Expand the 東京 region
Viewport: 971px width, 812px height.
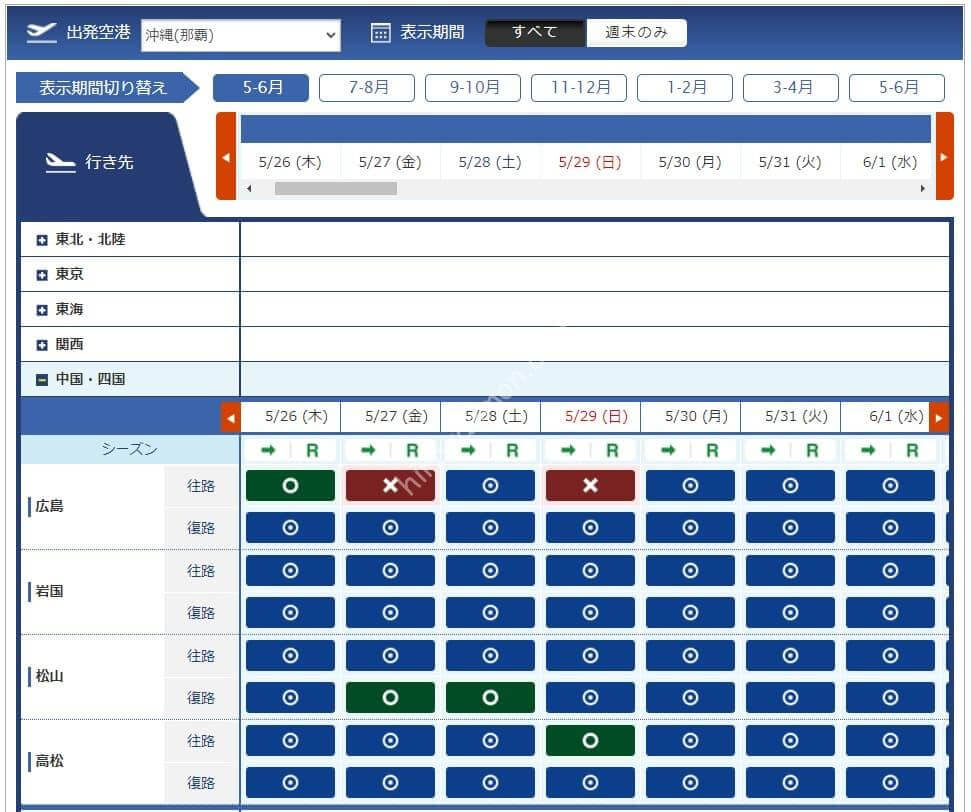tap(42, 274)
